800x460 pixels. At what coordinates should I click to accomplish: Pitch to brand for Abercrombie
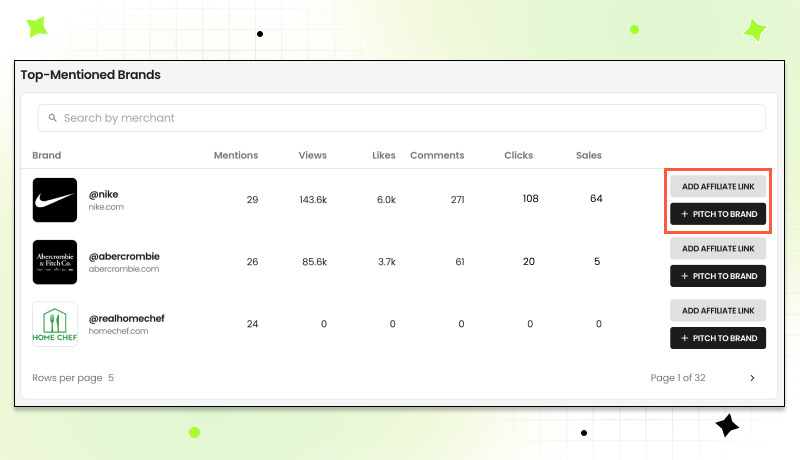(x=717, y=276)
